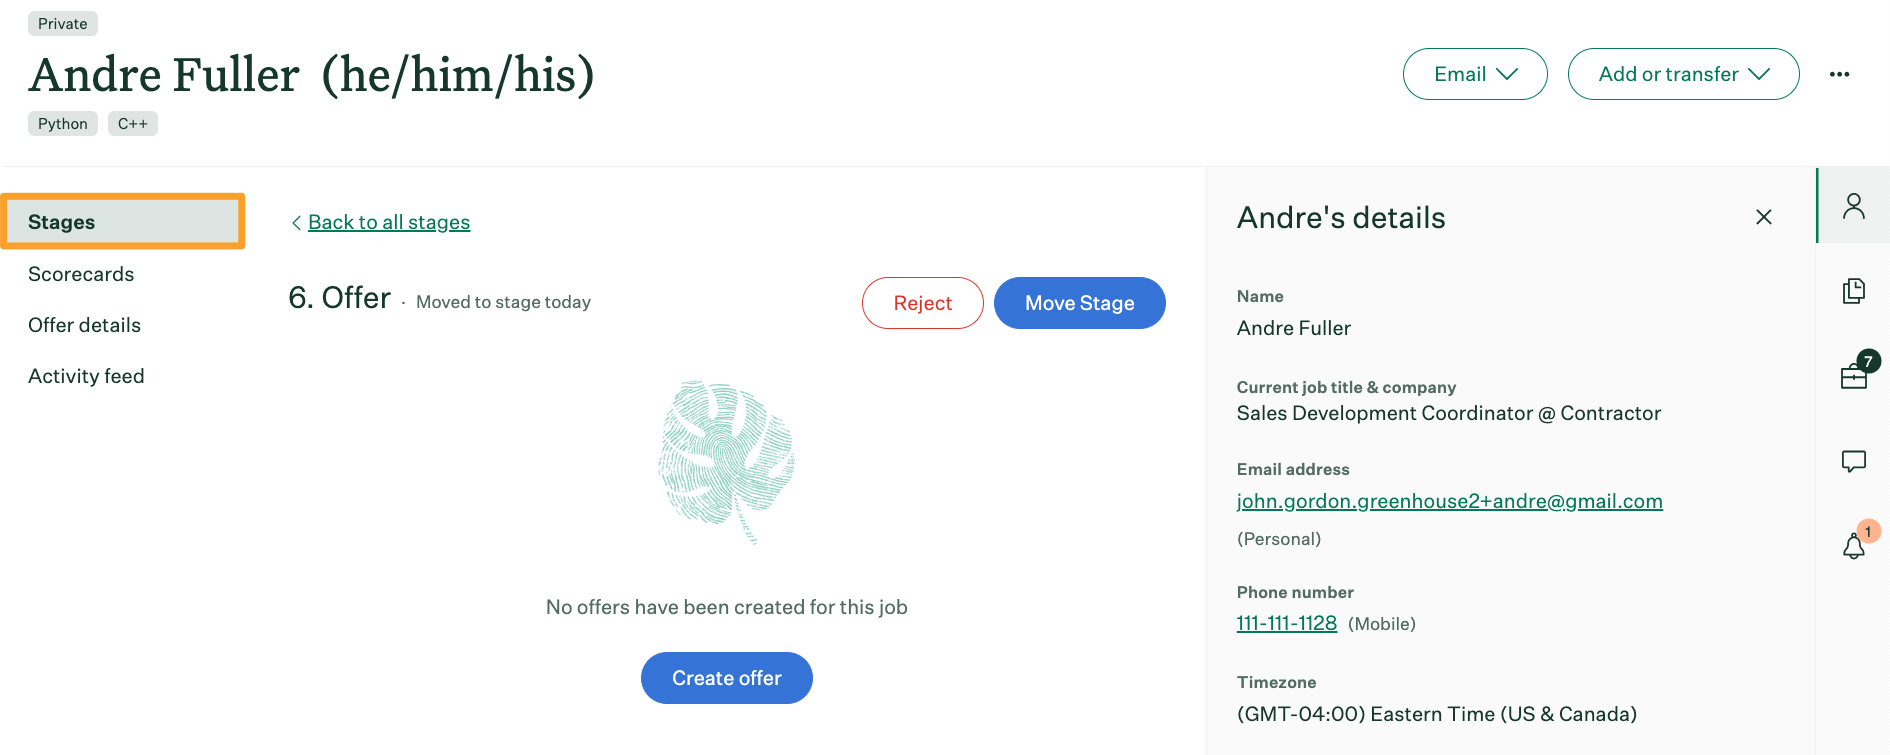The image size is (1890, 755).
Task: Close Andre's details panel
Action: coord(1763,217)
